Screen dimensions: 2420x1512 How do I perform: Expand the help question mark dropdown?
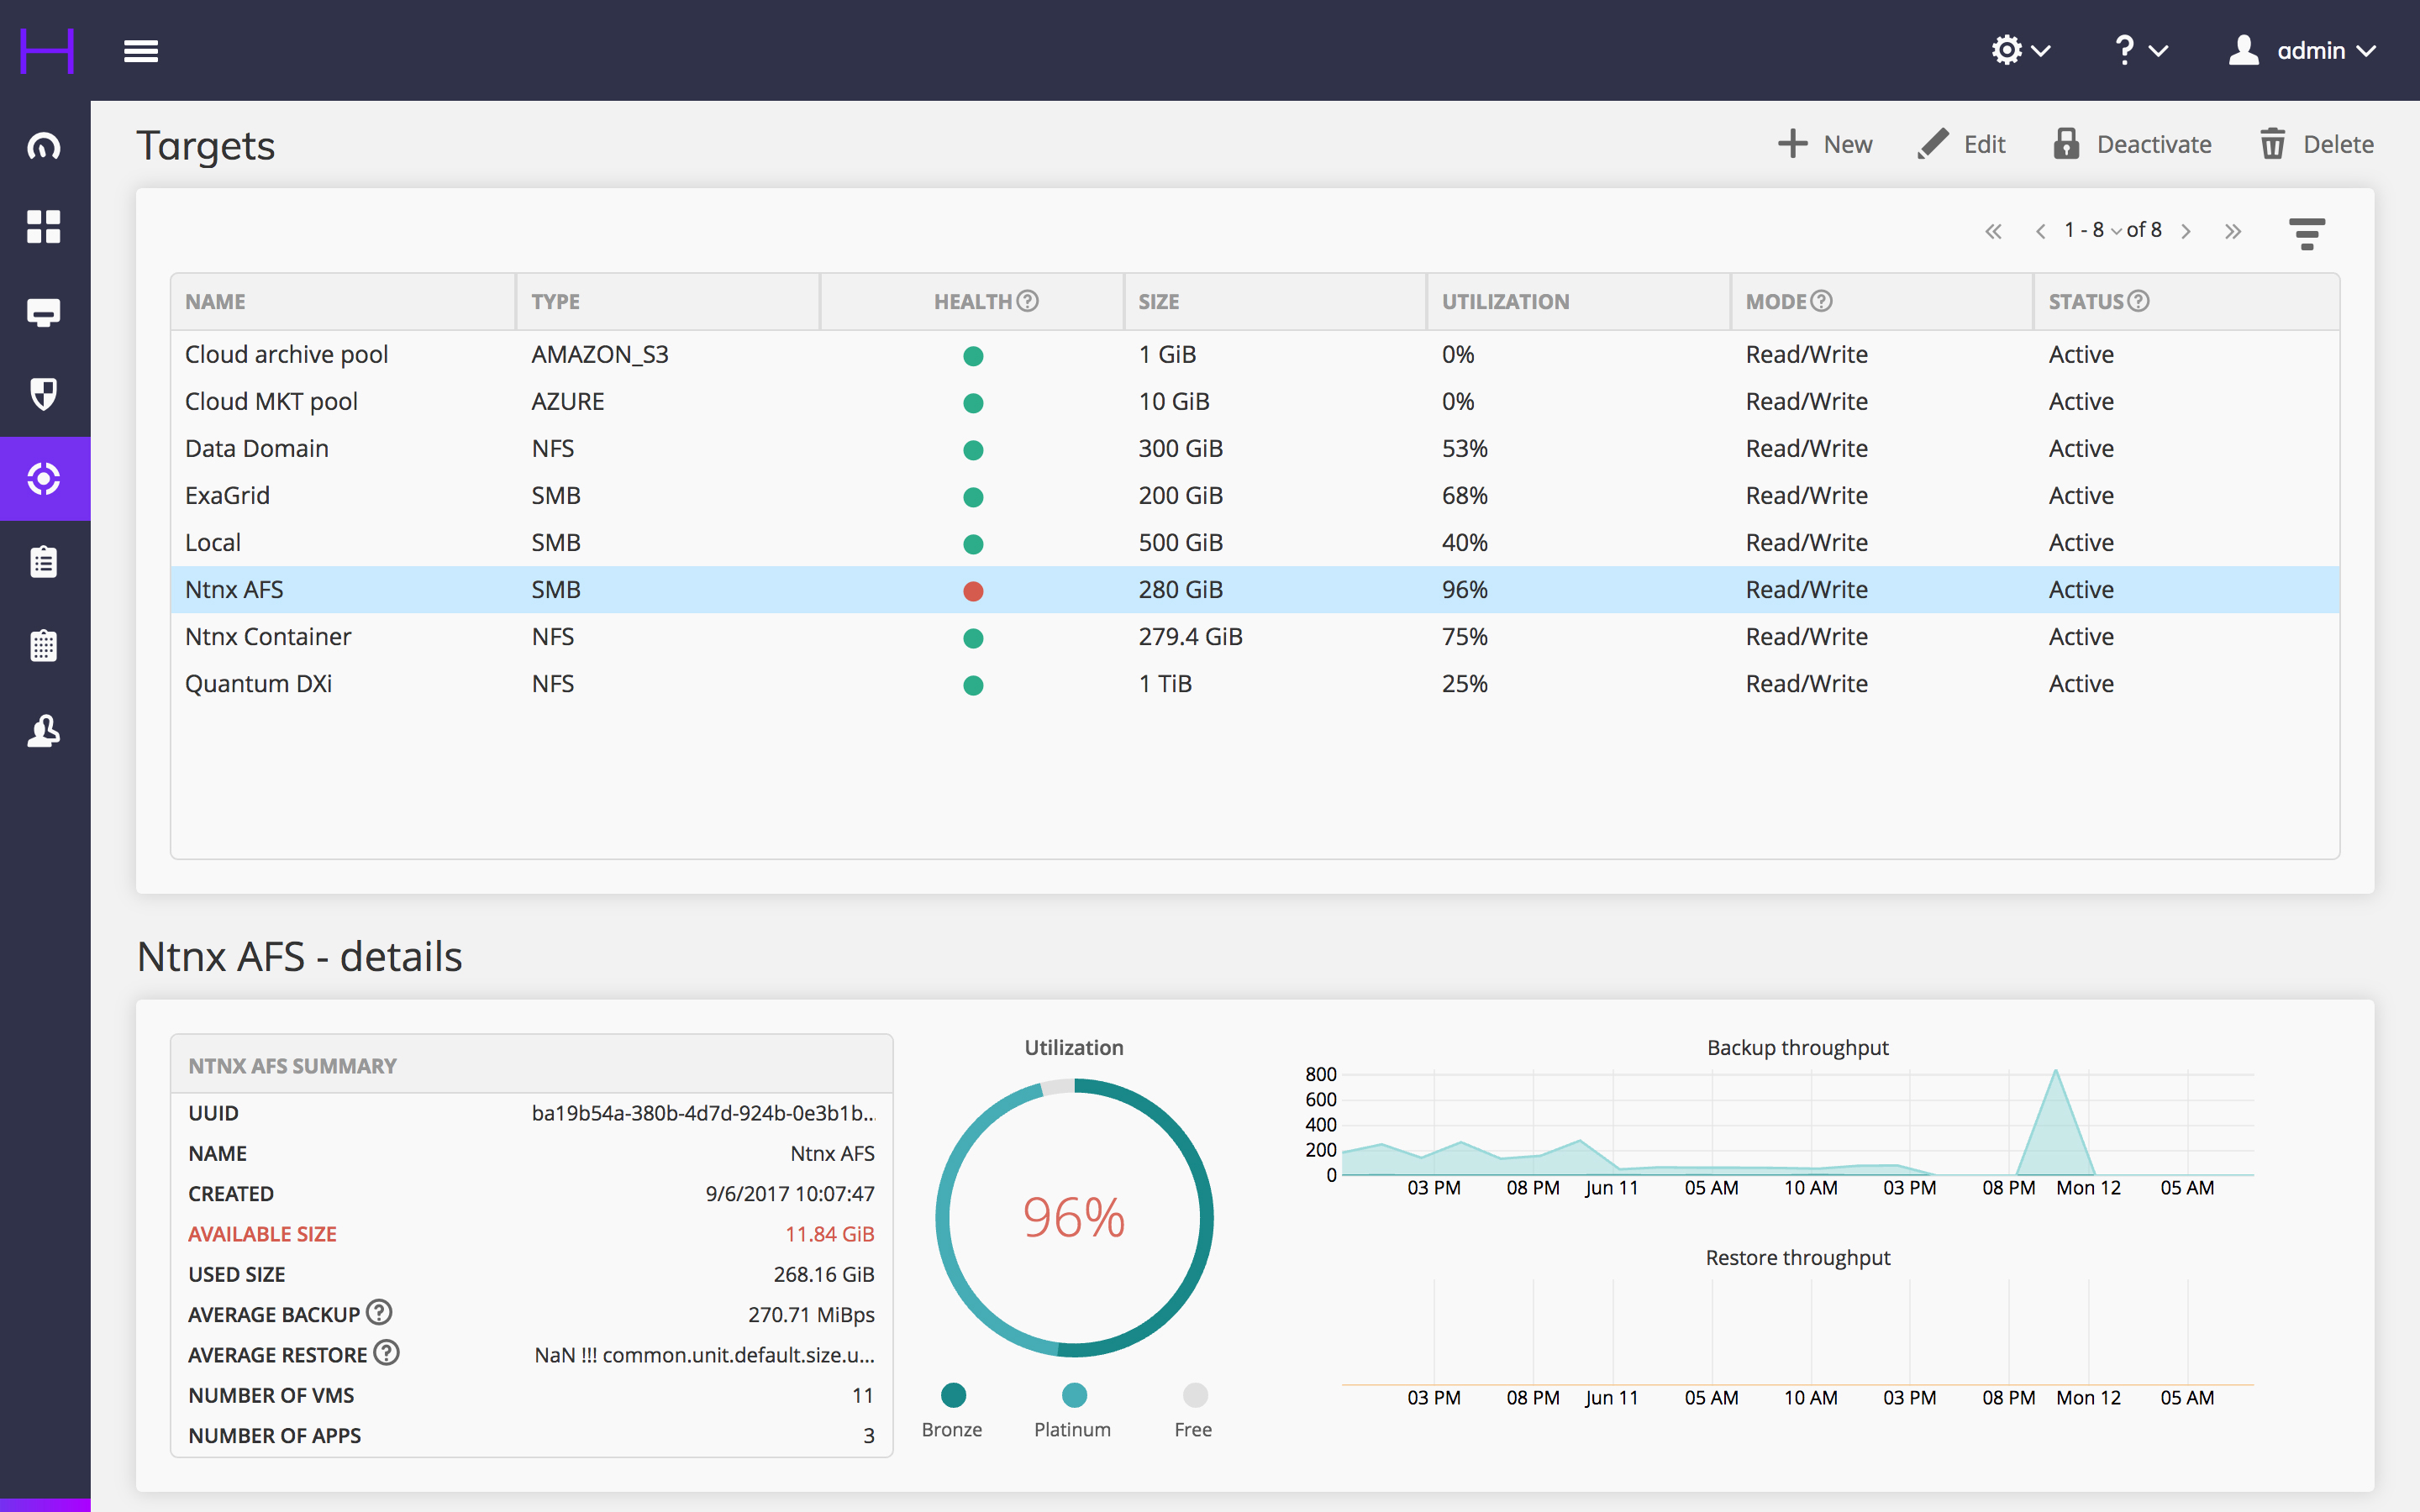click(2139, 51)
